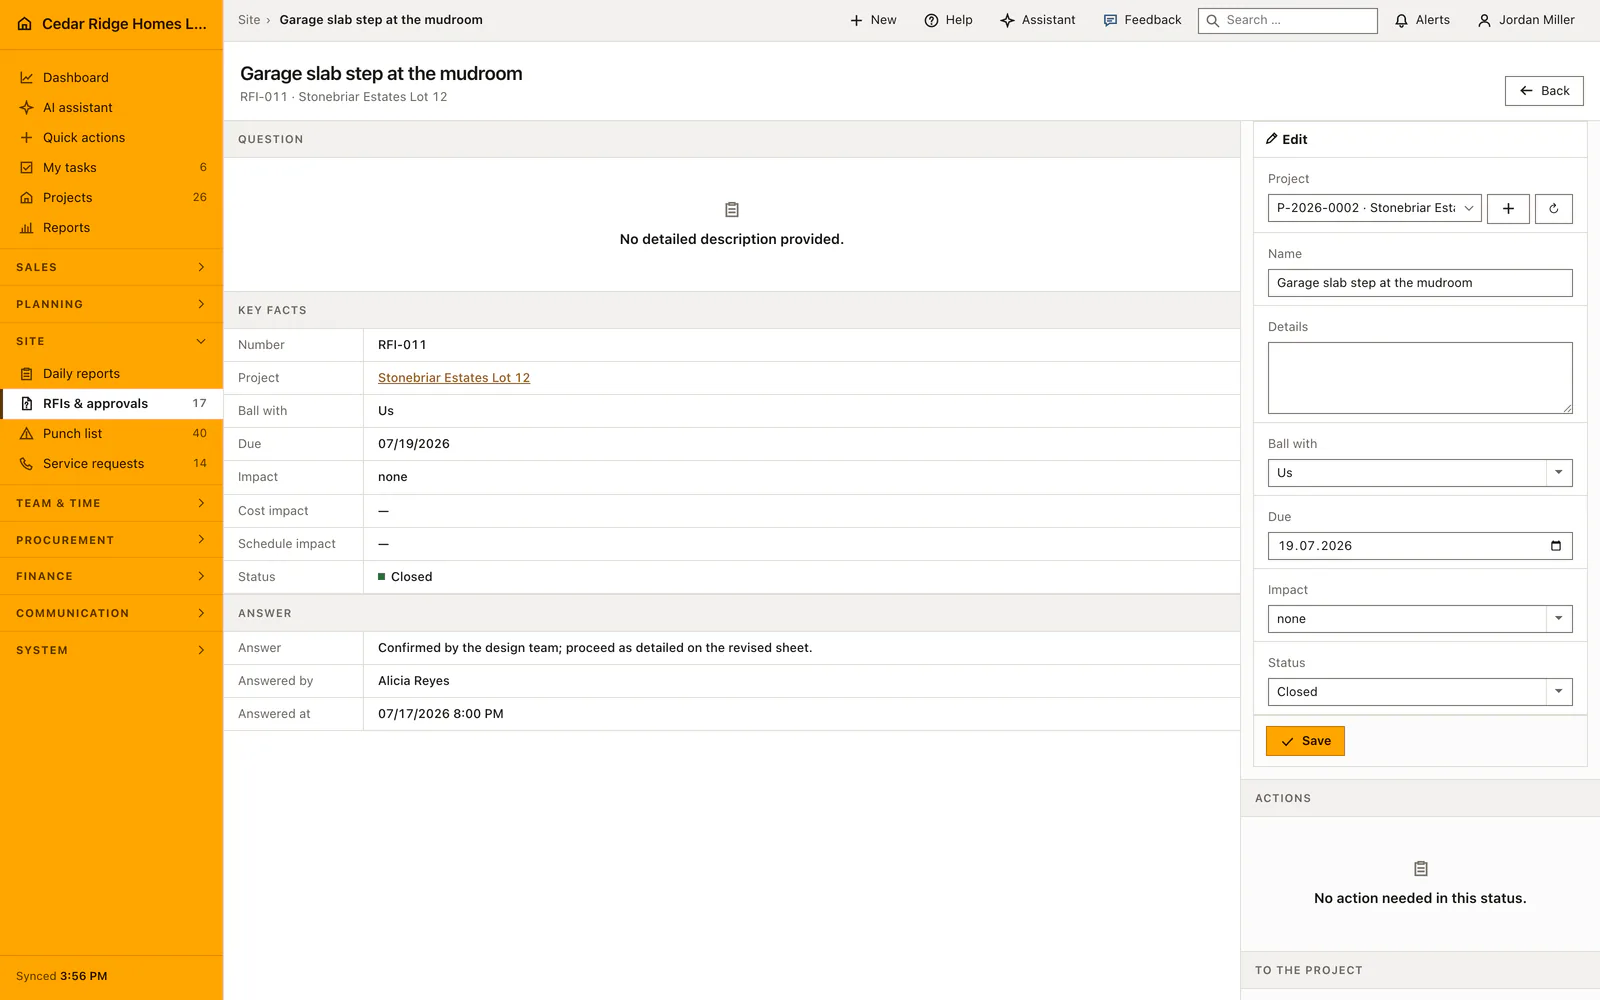
Task: Expand the PLANNING sidebar section
Action: click(111, 304)
